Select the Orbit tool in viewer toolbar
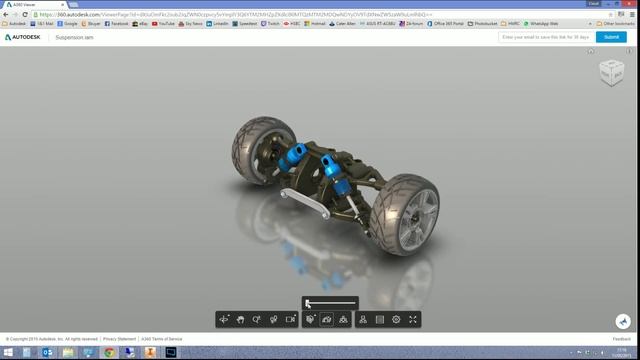 (224, 320)
